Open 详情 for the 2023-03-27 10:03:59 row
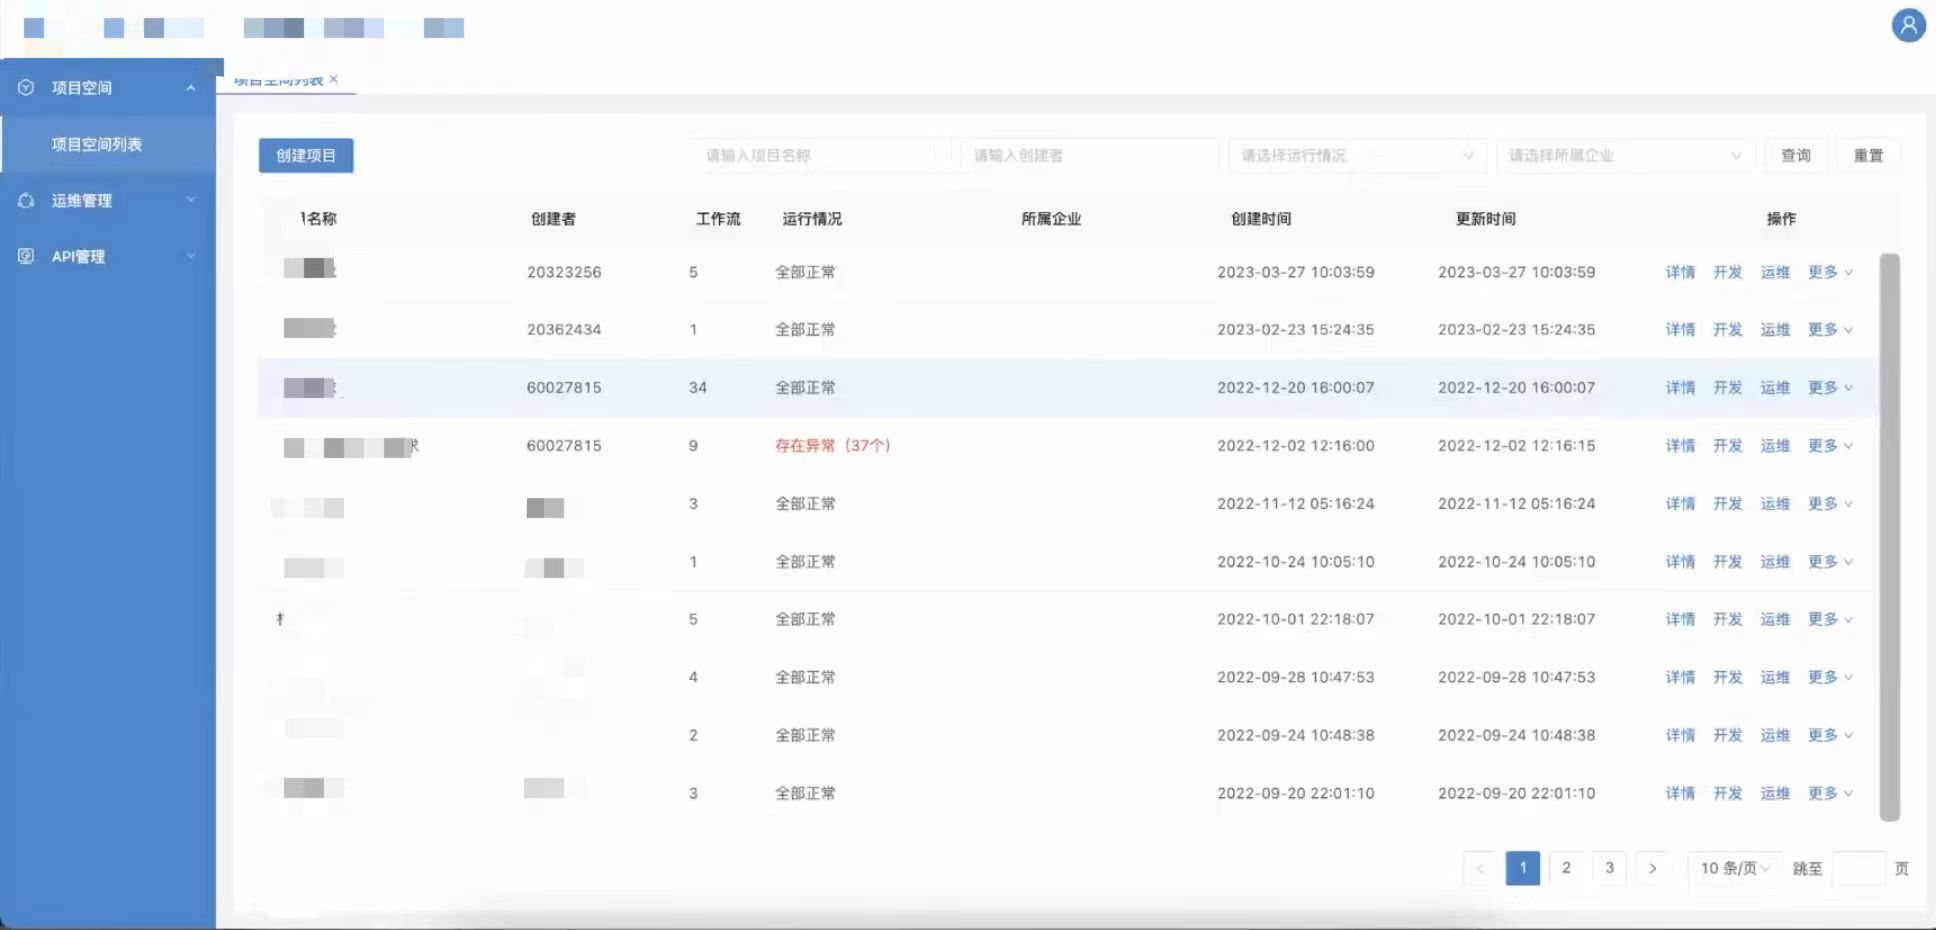1936x930 pixels. tap(1680, 272)
